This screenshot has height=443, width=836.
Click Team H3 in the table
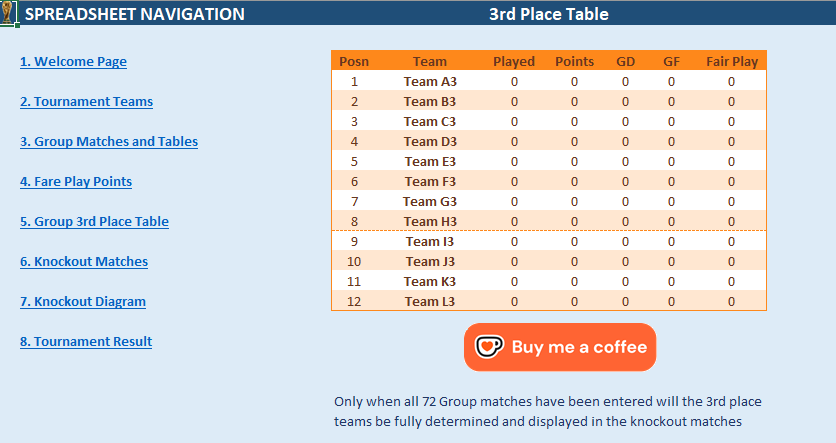coord(430,221)
